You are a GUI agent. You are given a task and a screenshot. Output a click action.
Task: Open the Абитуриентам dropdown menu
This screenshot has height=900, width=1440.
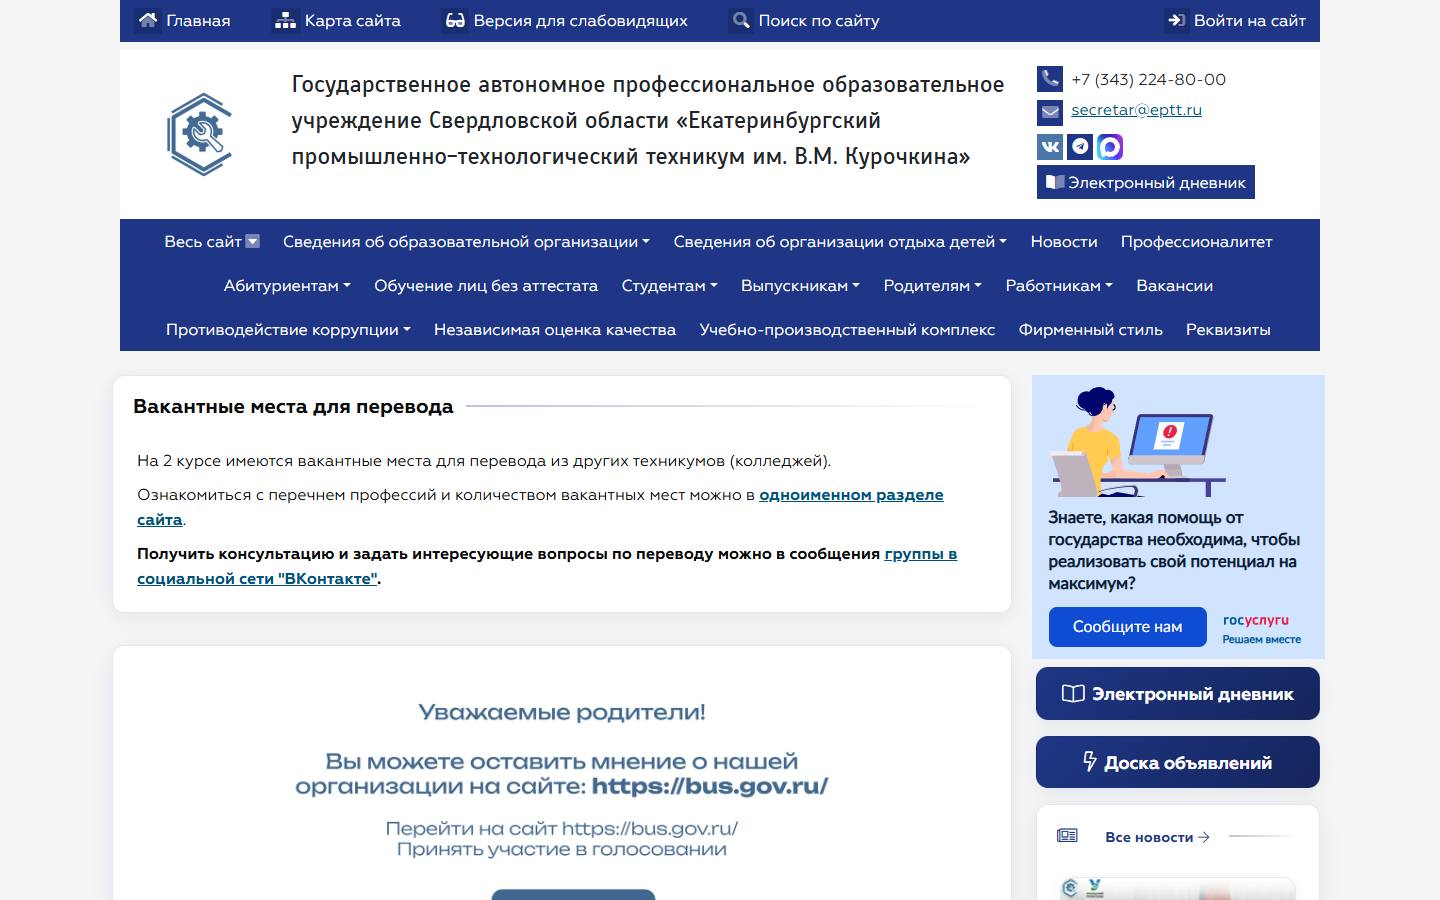[x=287, y=286]
